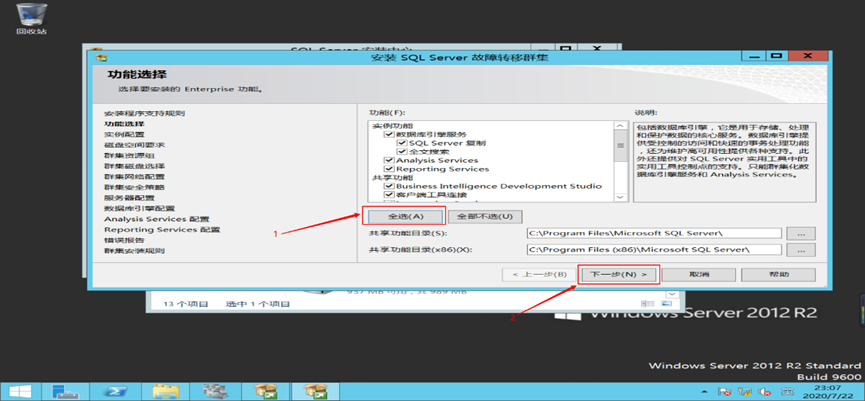Screen dimensions: 865x401
Task: Click 下一步(N) to proceed
Action: coord(618,274)
